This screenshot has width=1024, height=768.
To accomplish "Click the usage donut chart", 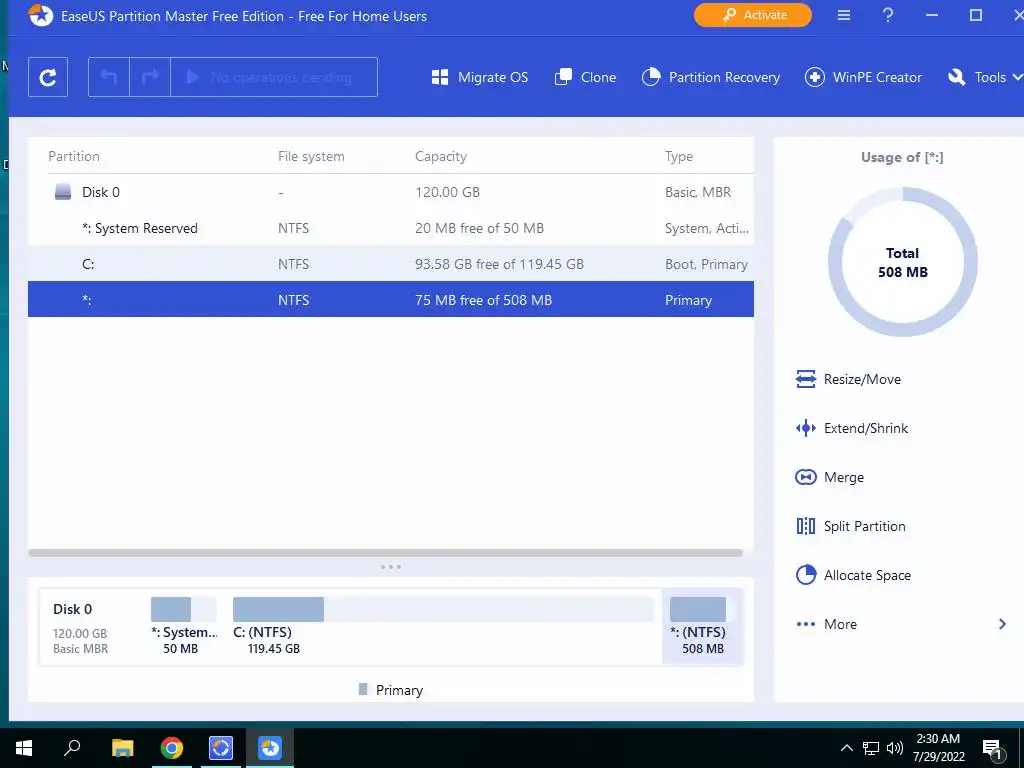I will click(x=903, y=262).
